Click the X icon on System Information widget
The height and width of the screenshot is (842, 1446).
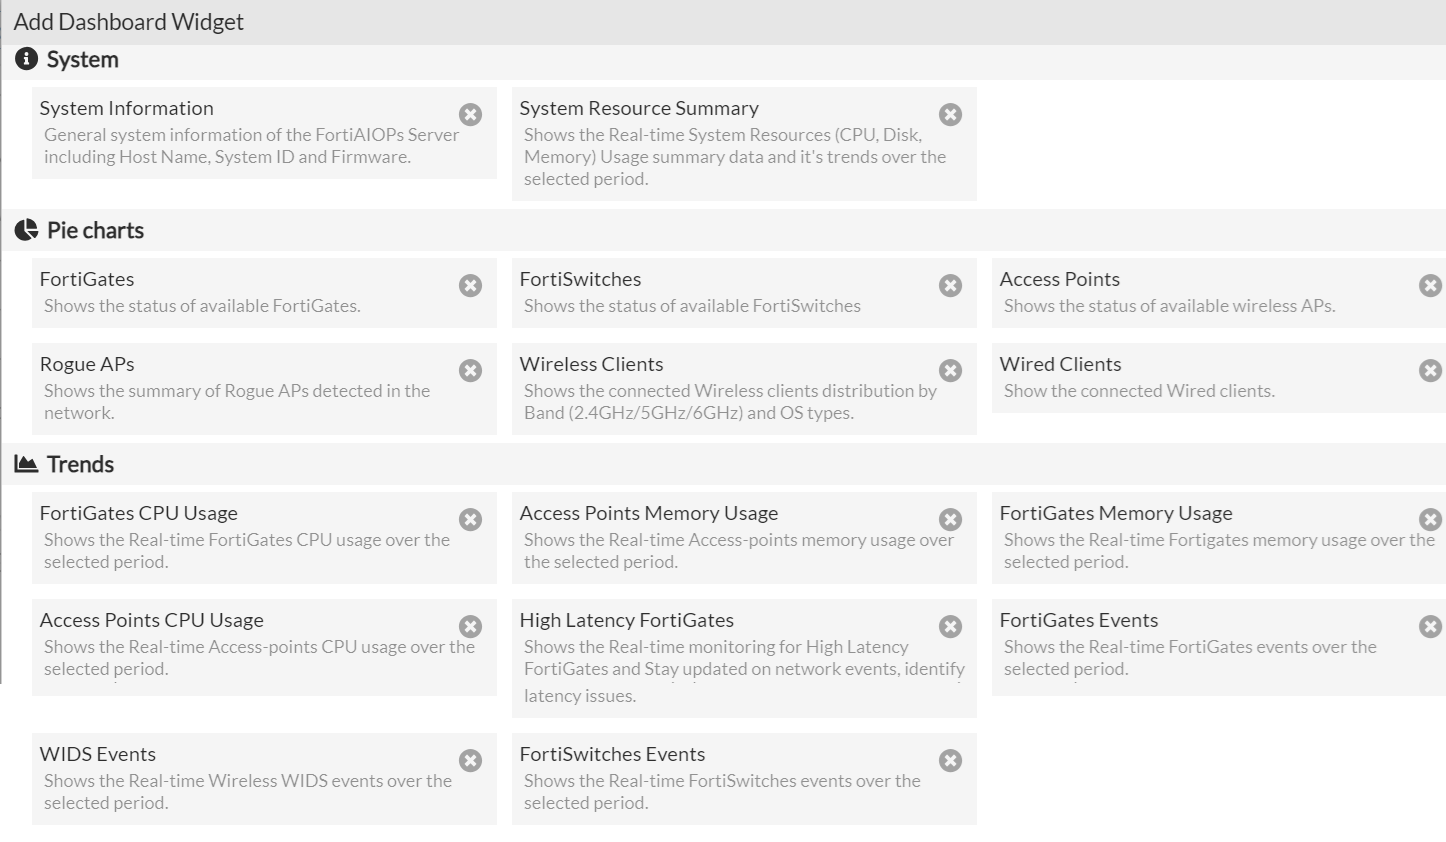[470, 115]
